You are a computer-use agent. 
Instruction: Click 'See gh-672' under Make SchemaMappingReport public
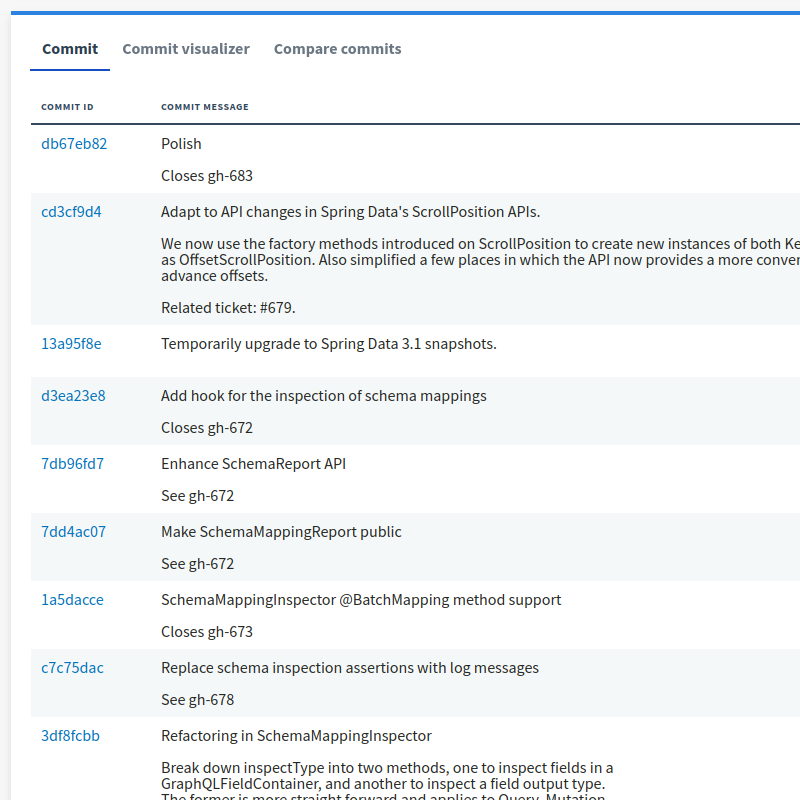tap(197, 564)
